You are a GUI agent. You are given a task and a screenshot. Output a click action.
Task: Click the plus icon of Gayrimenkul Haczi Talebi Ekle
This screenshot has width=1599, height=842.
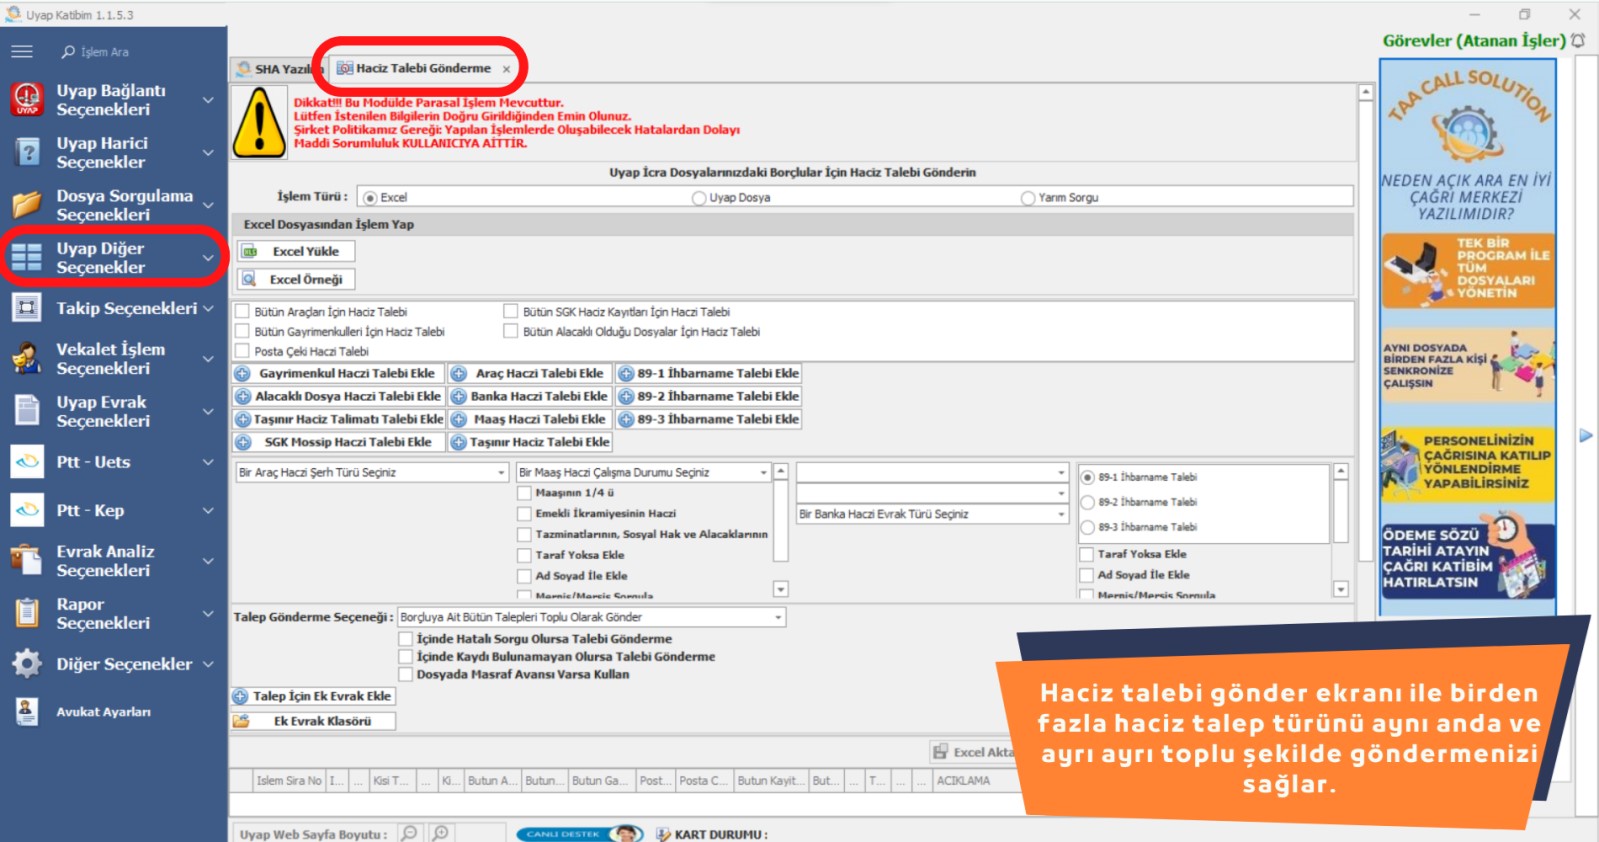tap(242, 373)
